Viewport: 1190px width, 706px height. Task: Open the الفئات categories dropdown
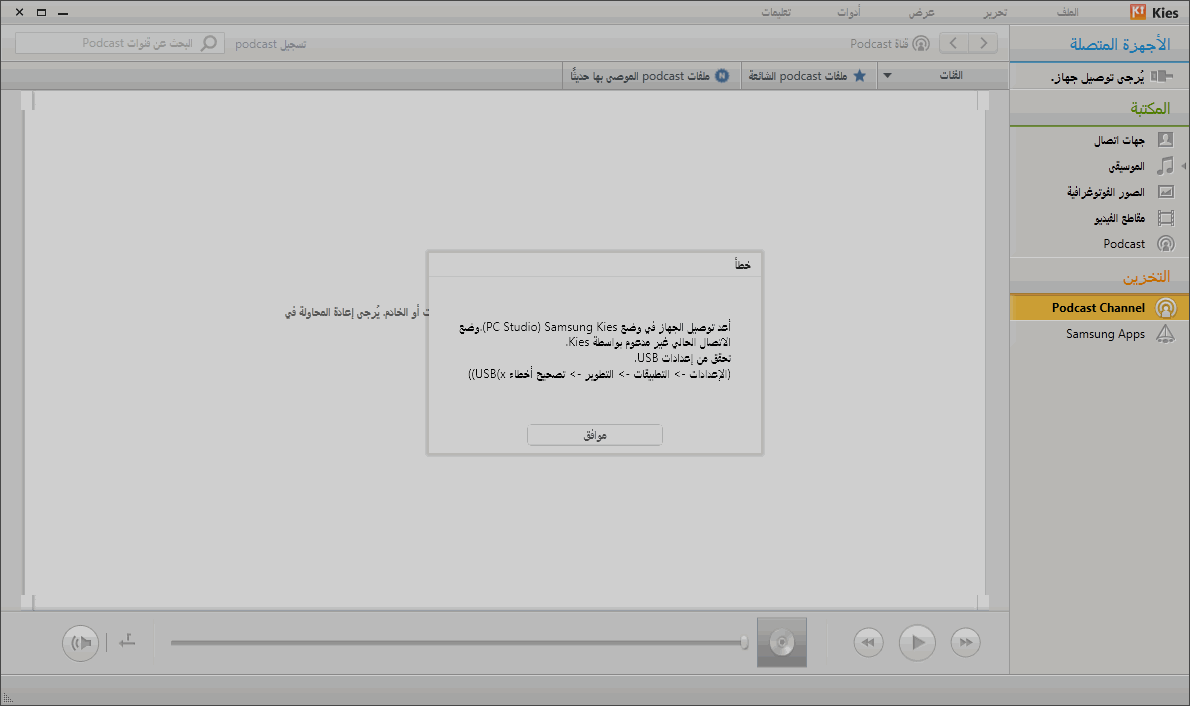(x=943, y=75)
